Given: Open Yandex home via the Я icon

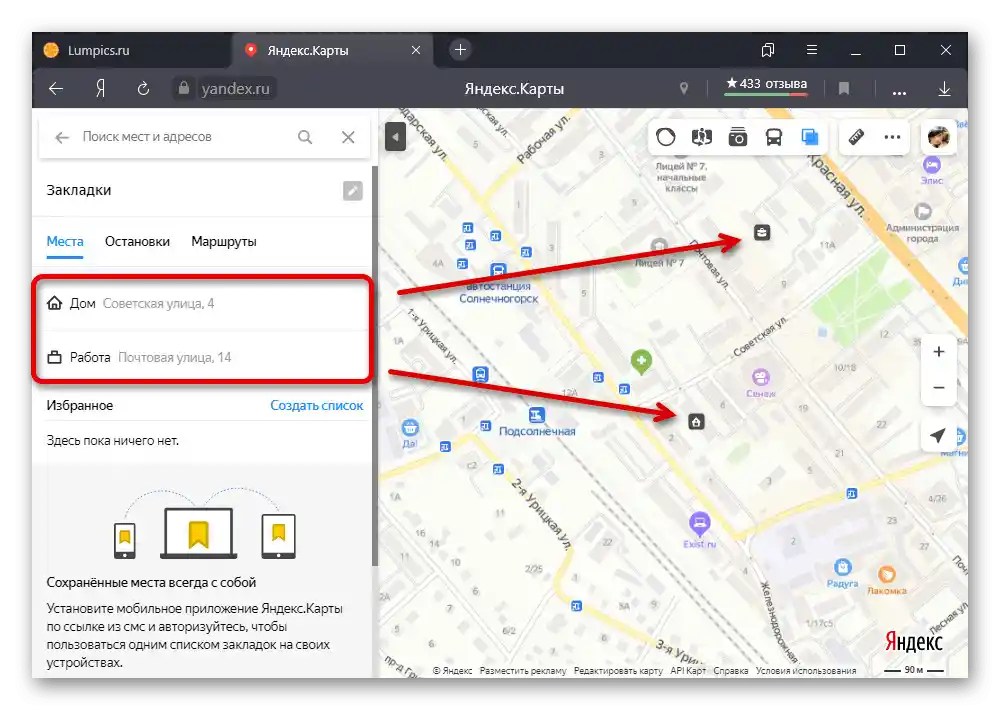Looking at the screenshot, I should [100, 89].
